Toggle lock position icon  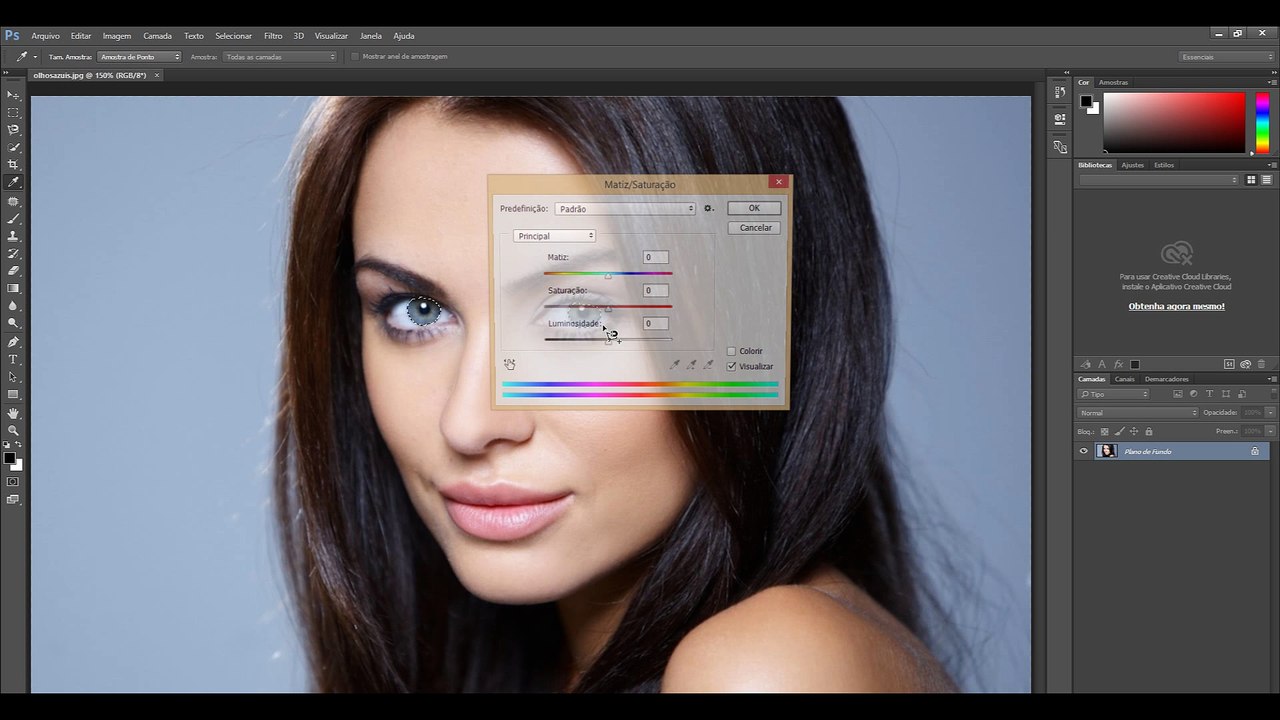1134,431
